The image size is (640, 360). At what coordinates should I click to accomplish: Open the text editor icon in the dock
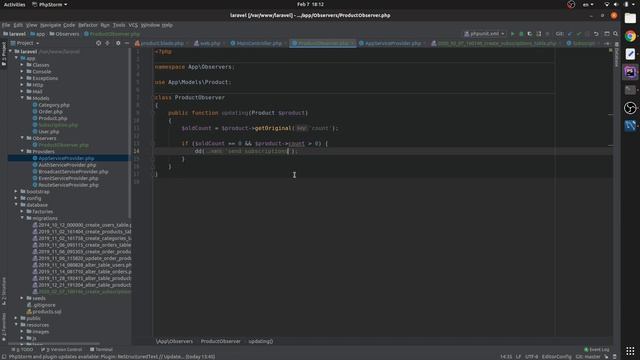point(630,54)
